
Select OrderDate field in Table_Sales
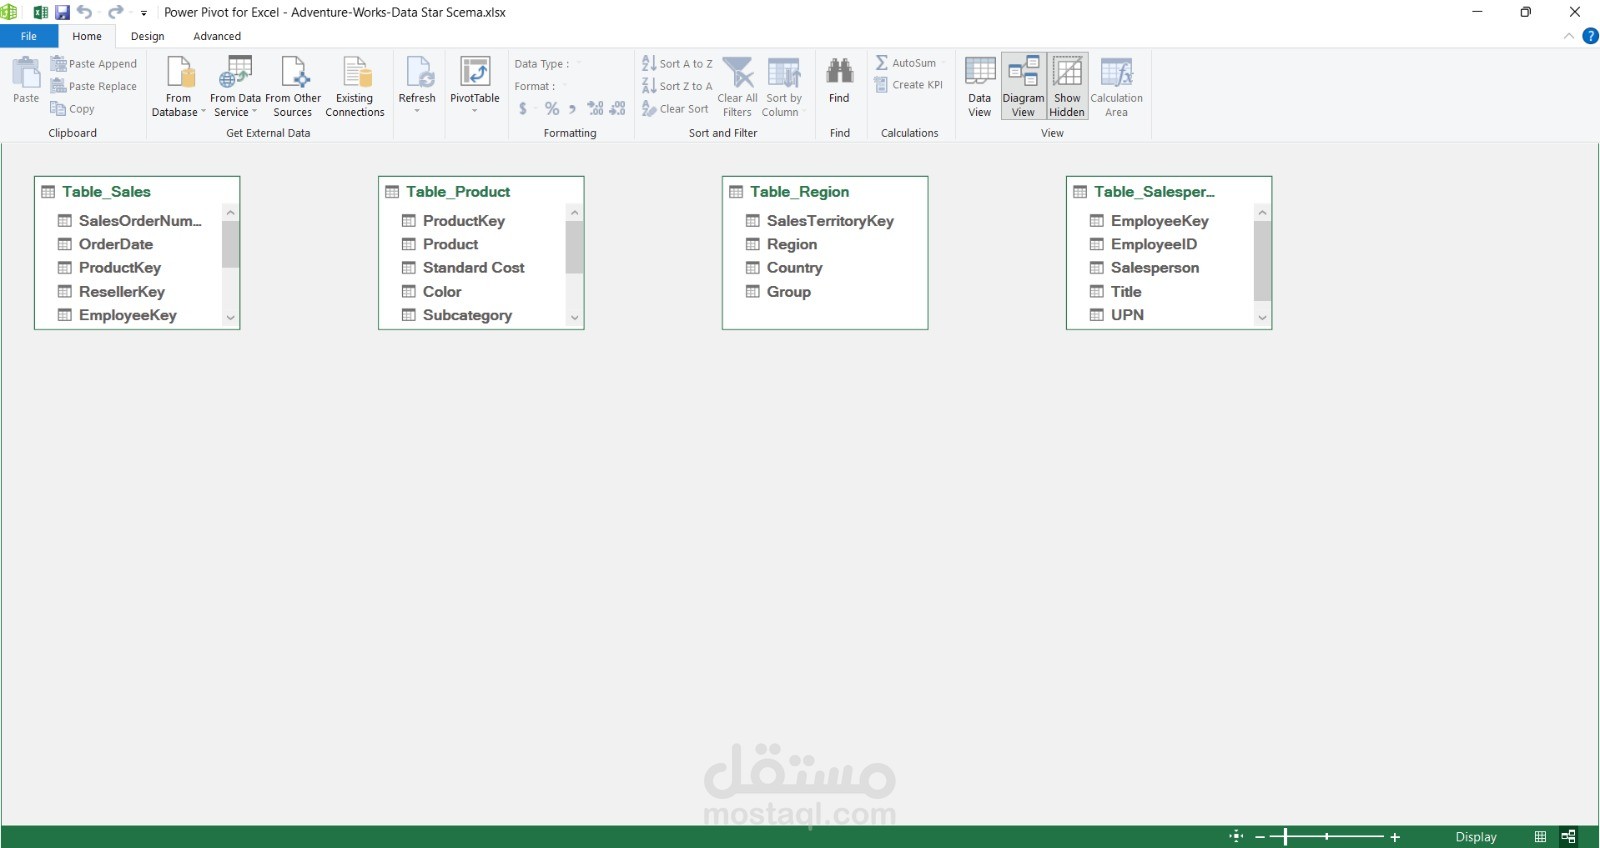116,244
